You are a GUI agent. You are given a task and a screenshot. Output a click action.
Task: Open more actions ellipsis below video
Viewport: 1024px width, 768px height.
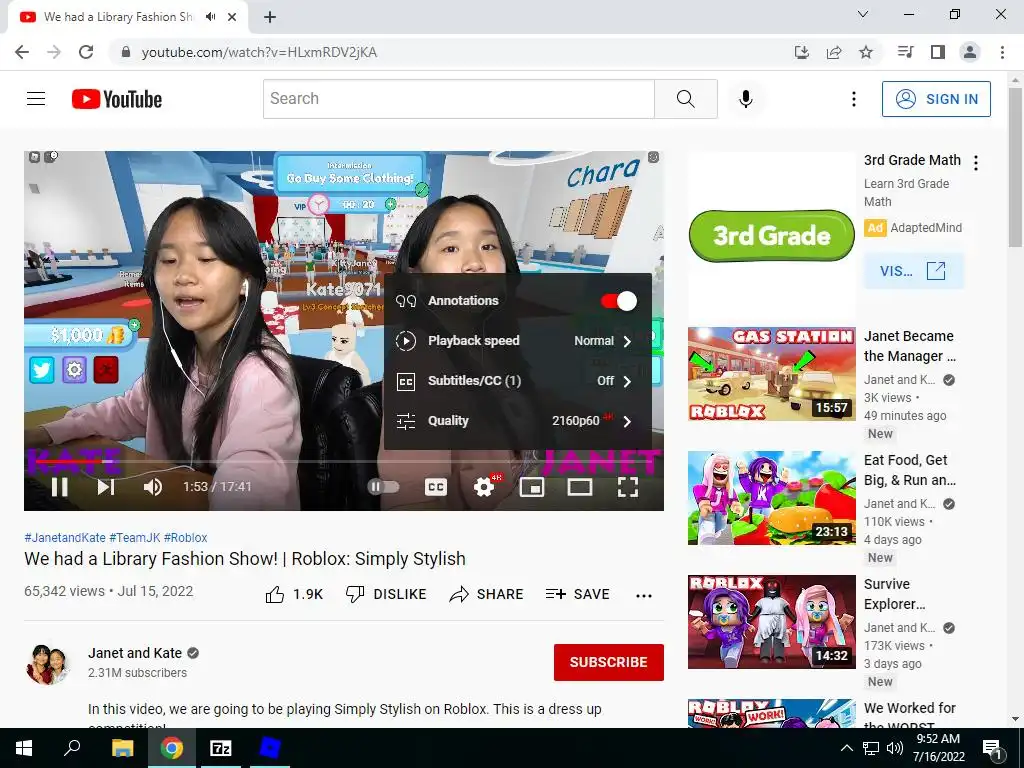point(644,595)
